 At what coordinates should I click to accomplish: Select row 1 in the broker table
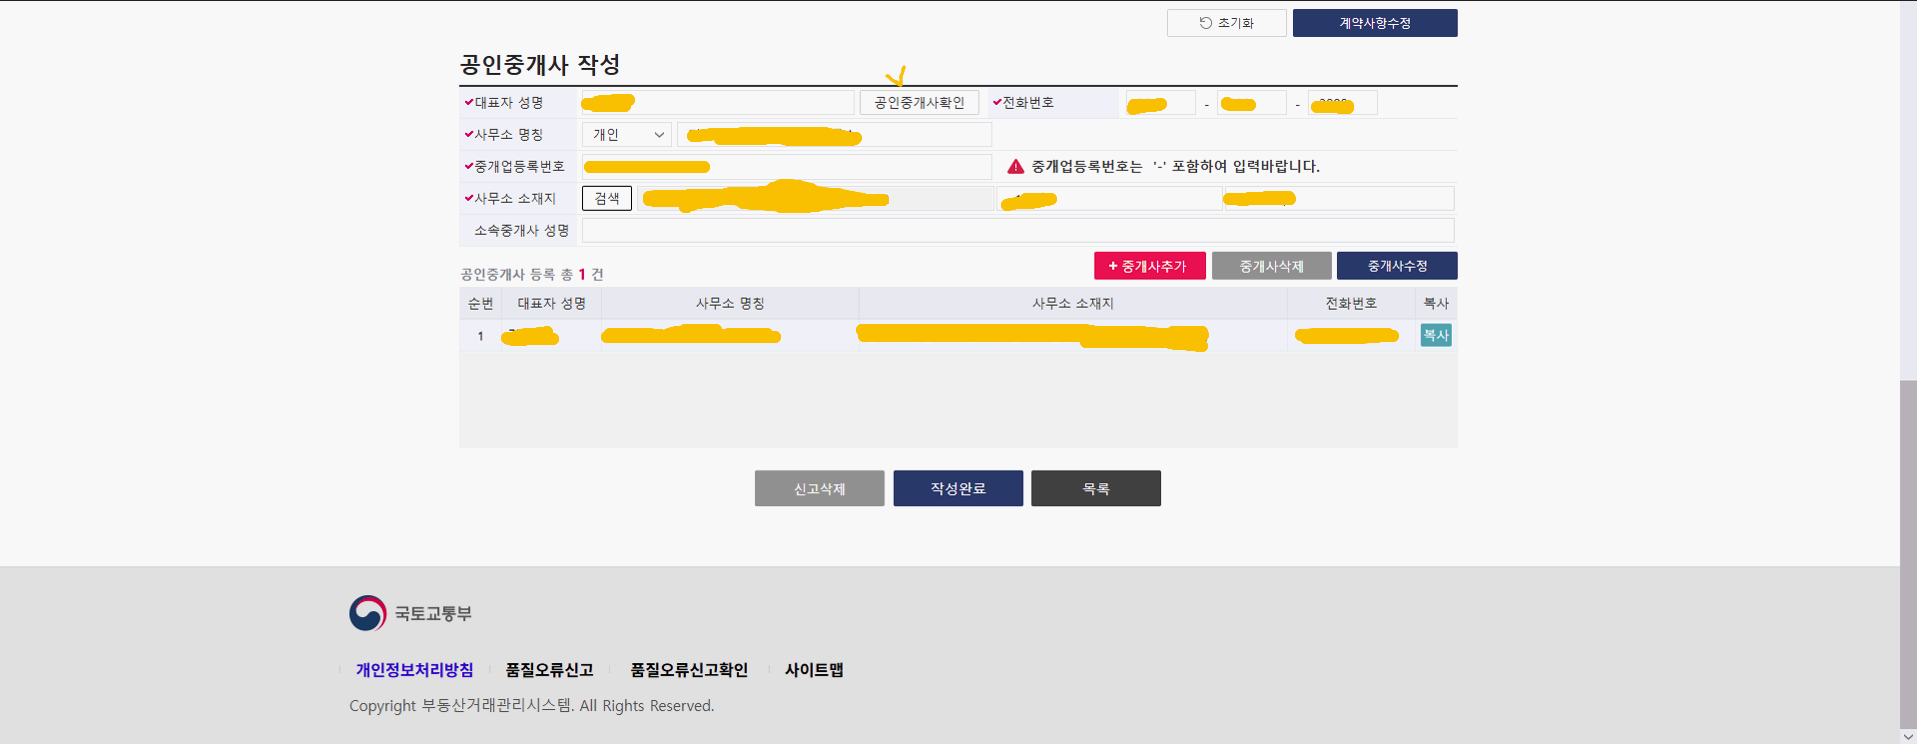point(958,336)
